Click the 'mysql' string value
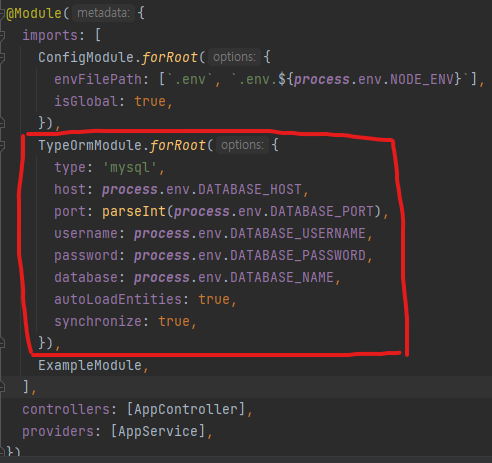This screenshot has width=492, height=463. click(x=130, y=167)
